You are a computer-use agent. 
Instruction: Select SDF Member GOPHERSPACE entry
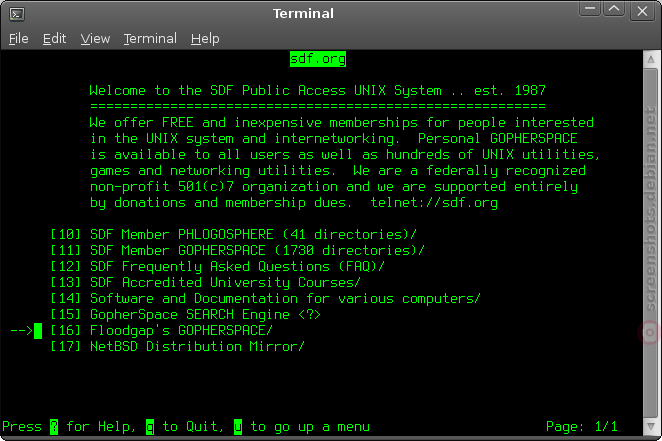[x=237, y=251]
